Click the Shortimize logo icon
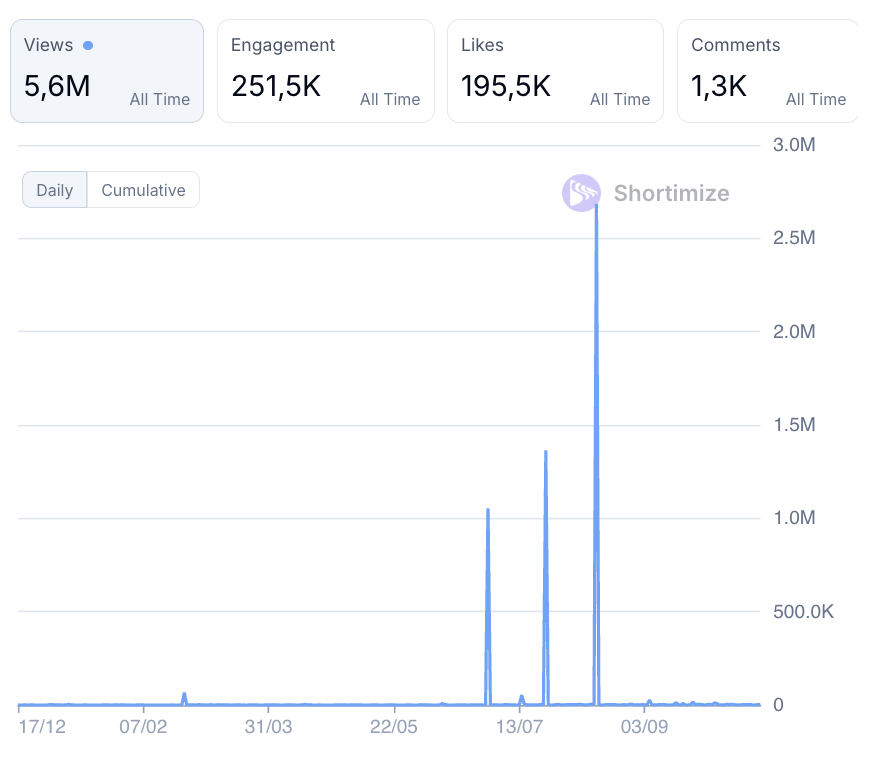The height and width of the screenshot is (758, 884). [x=581, y=193]
